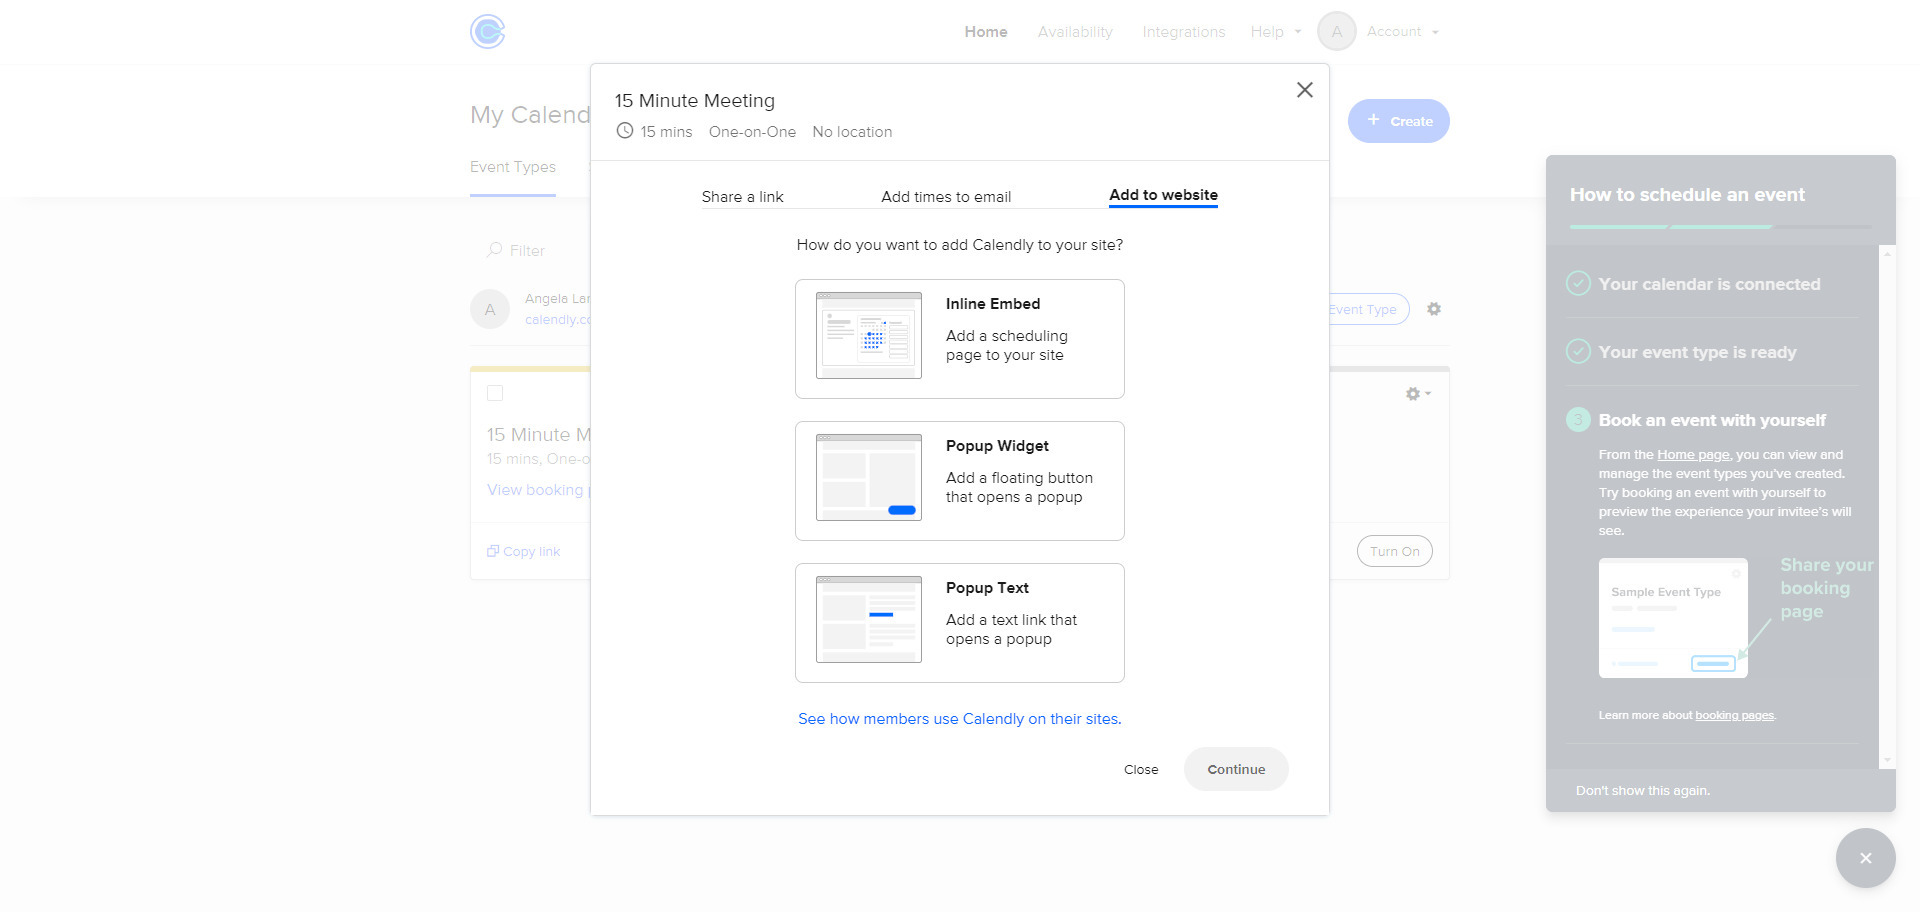
Task: Select the Inline Embed thumbnail illustration
Action: coord(869,336)
